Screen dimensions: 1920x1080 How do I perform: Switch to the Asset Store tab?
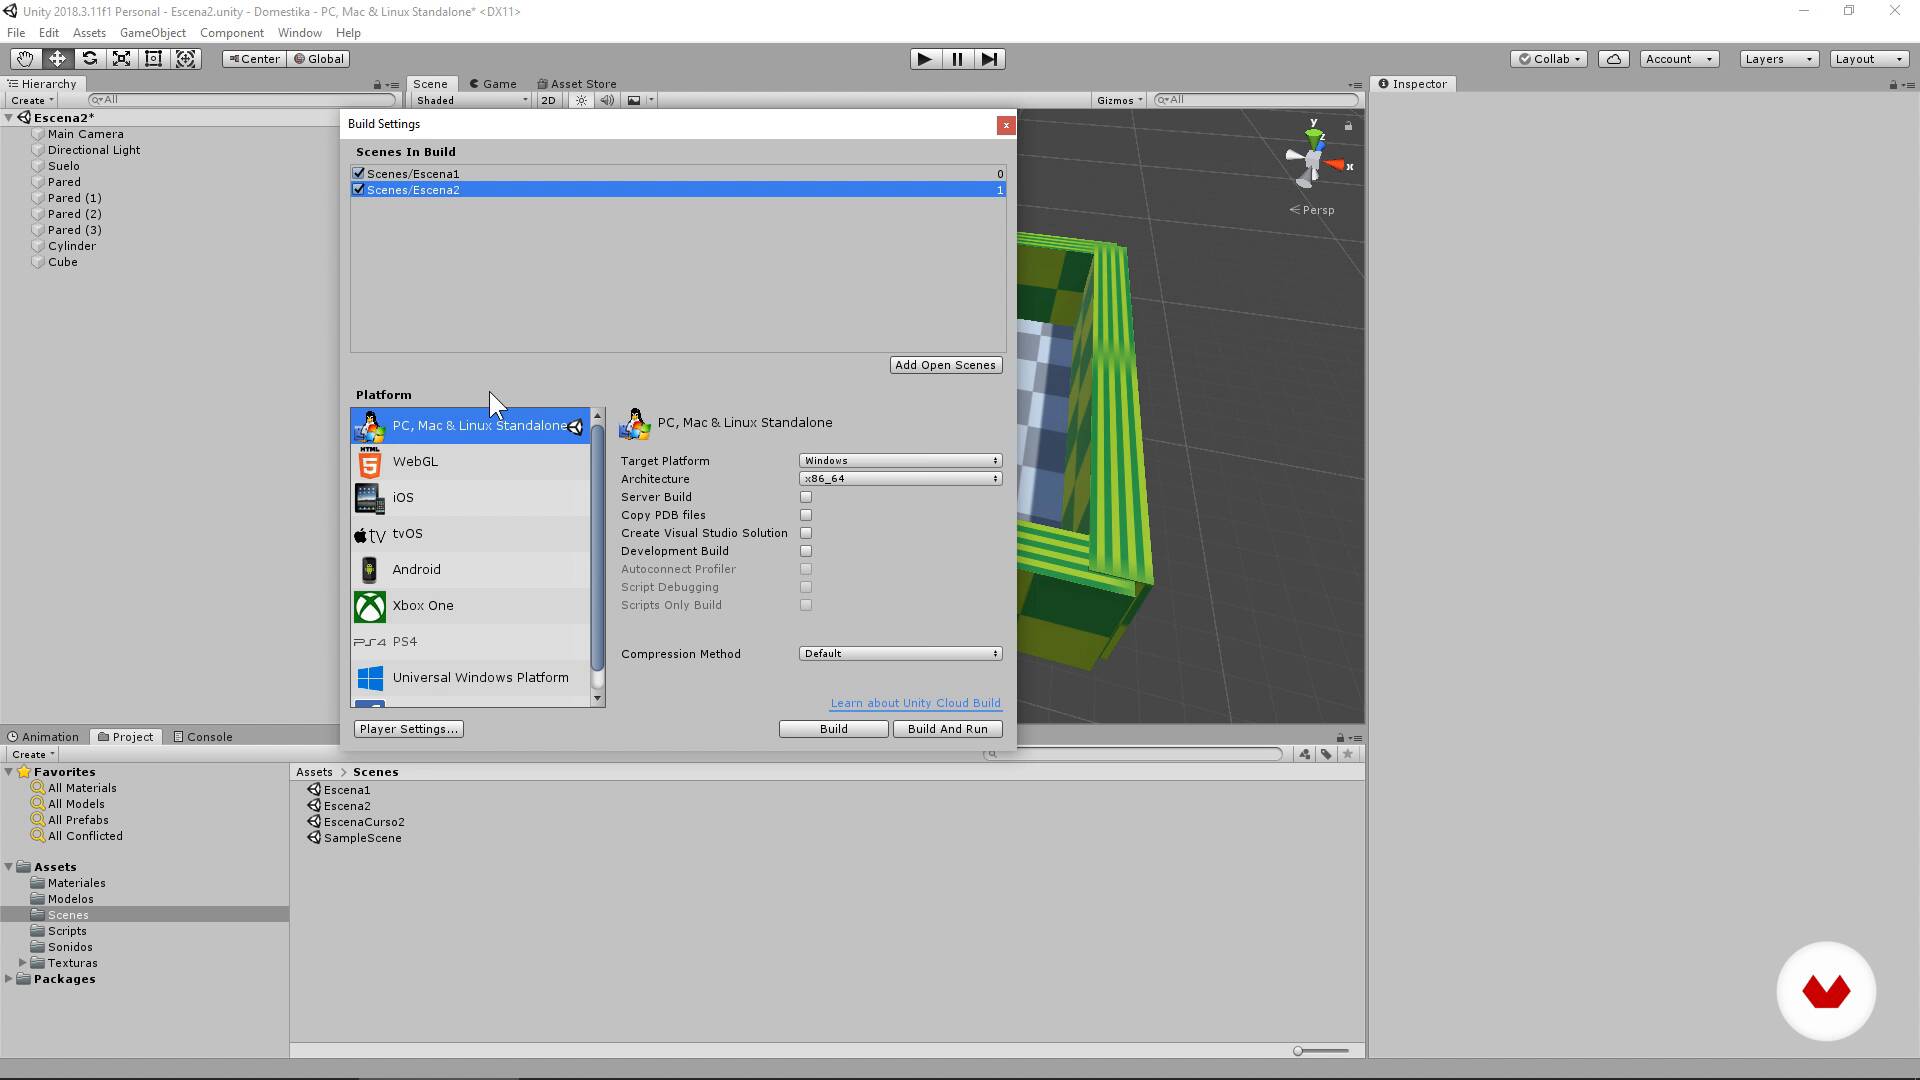(577, 84)
